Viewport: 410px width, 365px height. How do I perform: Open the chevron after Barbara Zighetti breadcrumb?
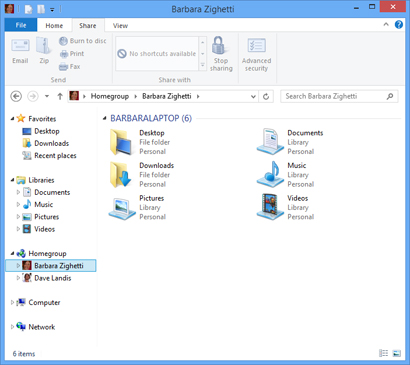point(198,97)
